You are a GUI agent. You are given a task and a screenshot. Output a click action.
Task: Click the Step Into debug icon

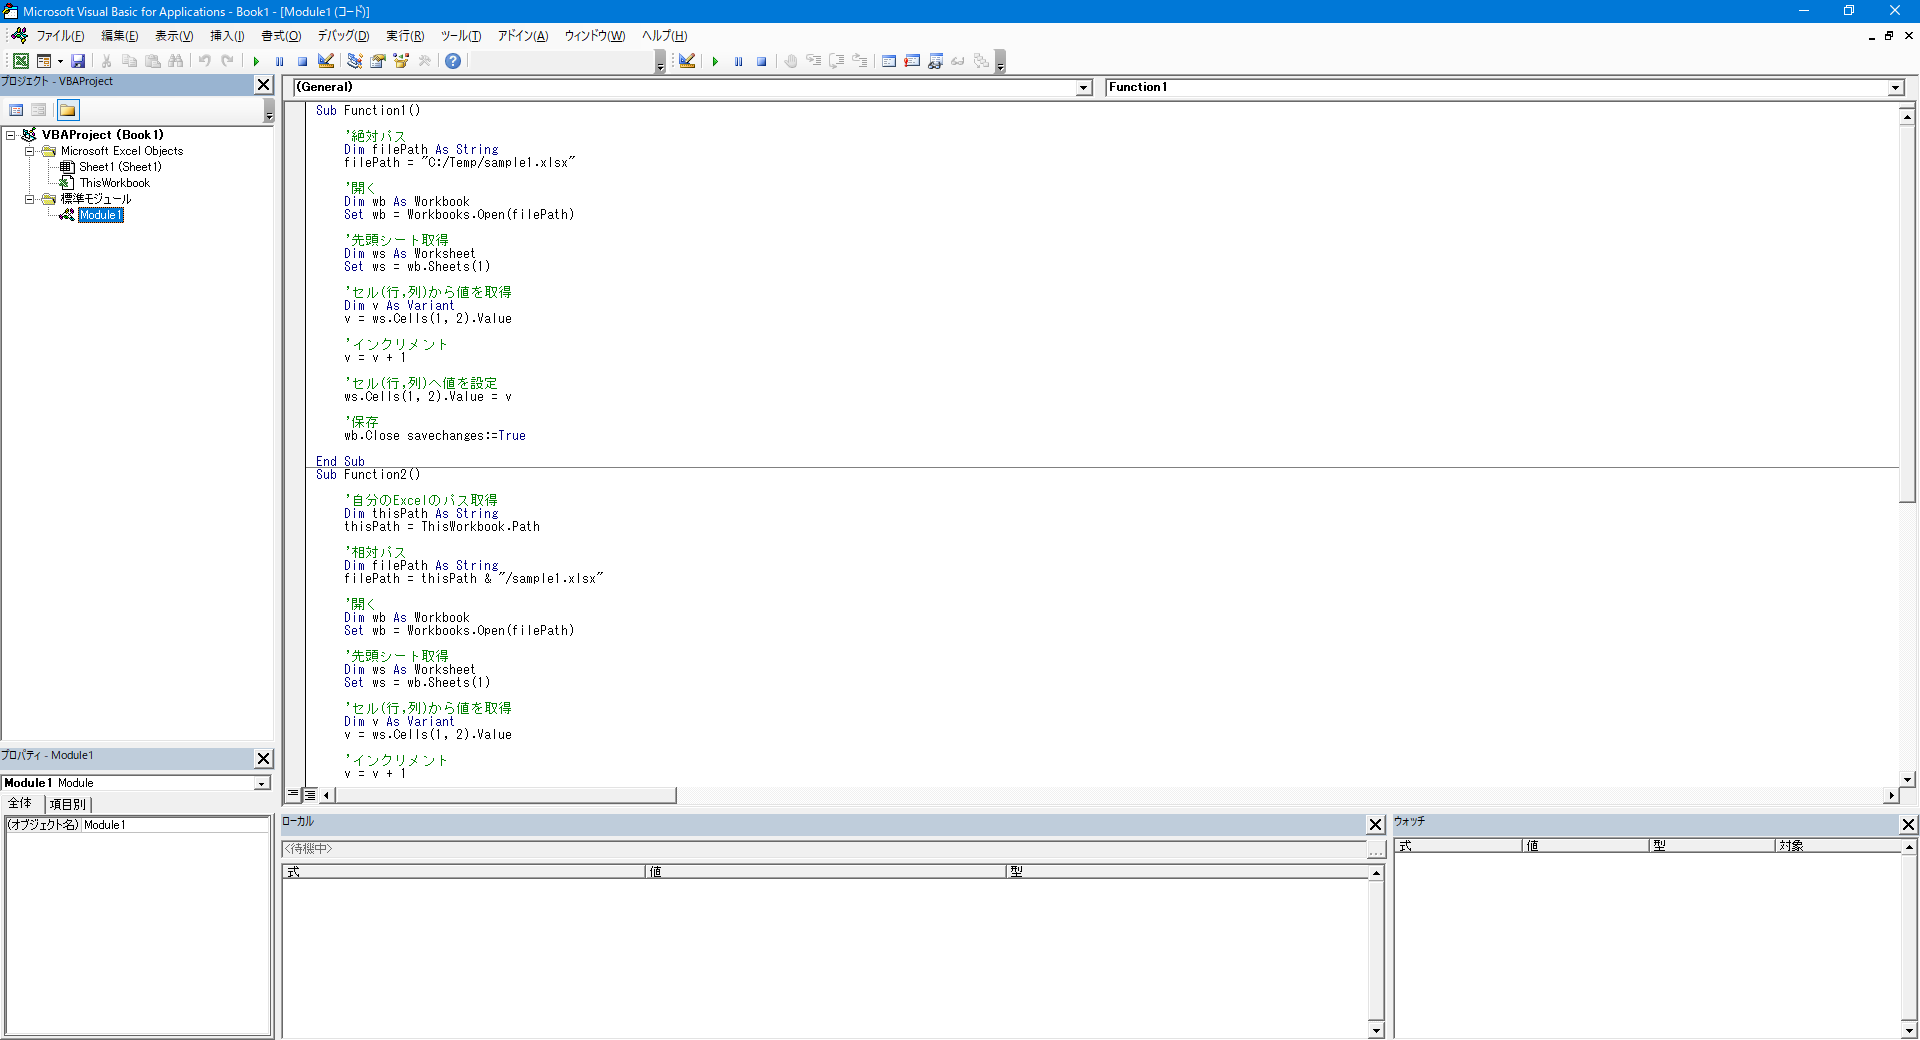point(814,61)
